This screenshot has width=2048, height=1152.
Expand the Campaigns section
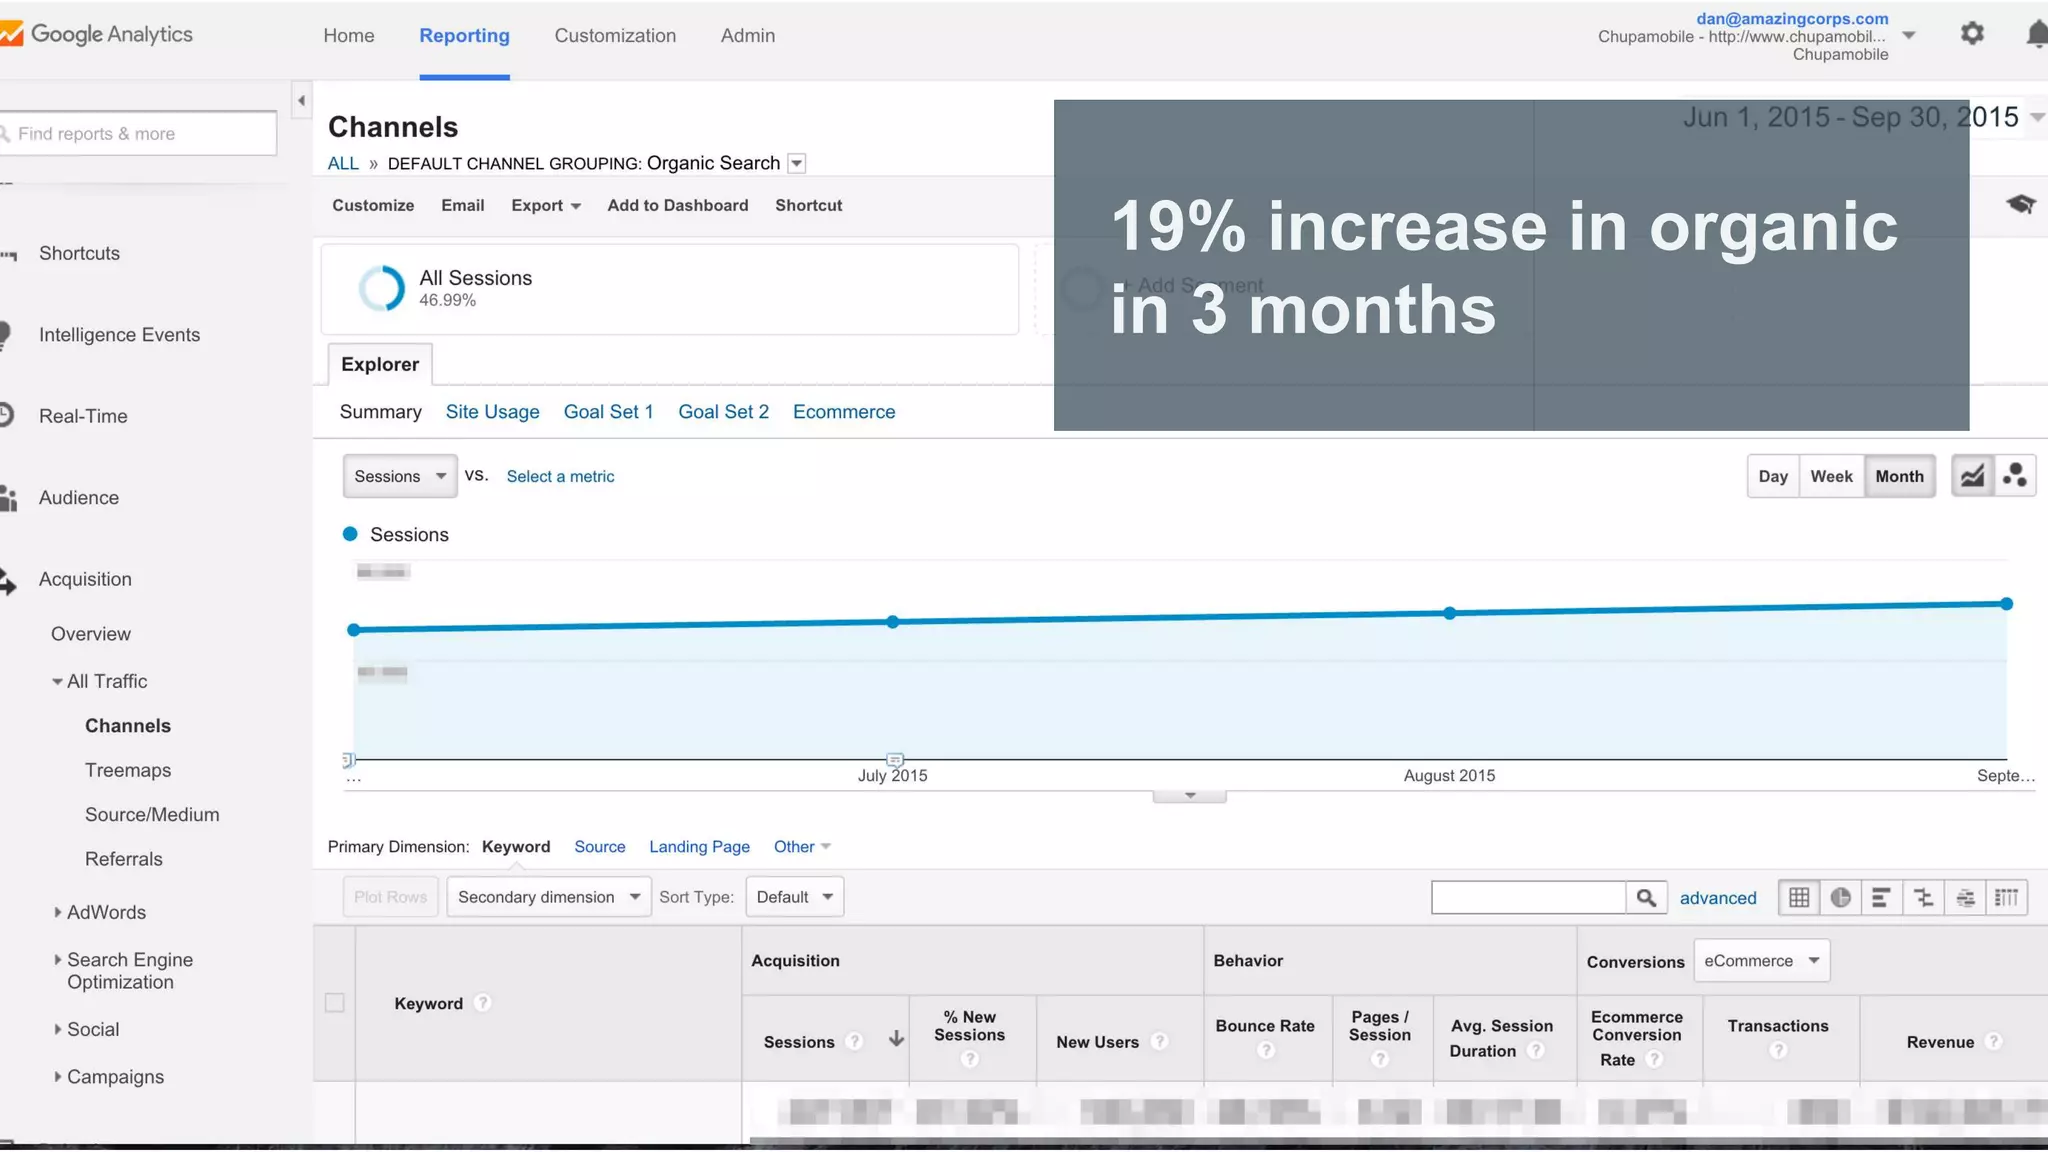tap(57, 1076)
